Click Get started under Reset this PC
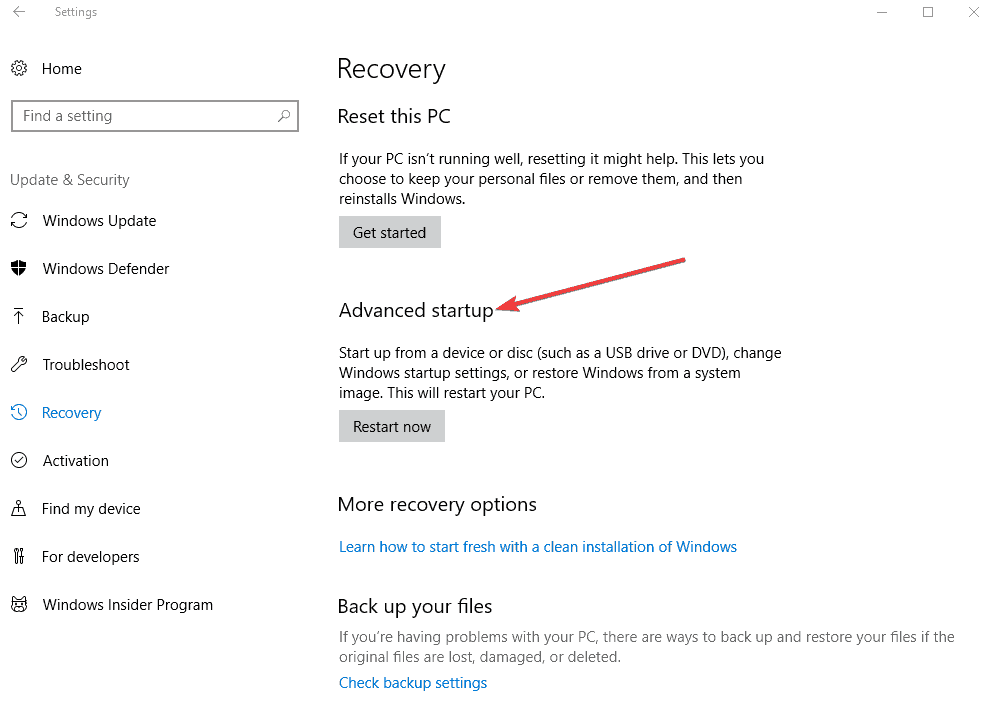The height and width of the screenshot is (706, 988). pos(389,233)
